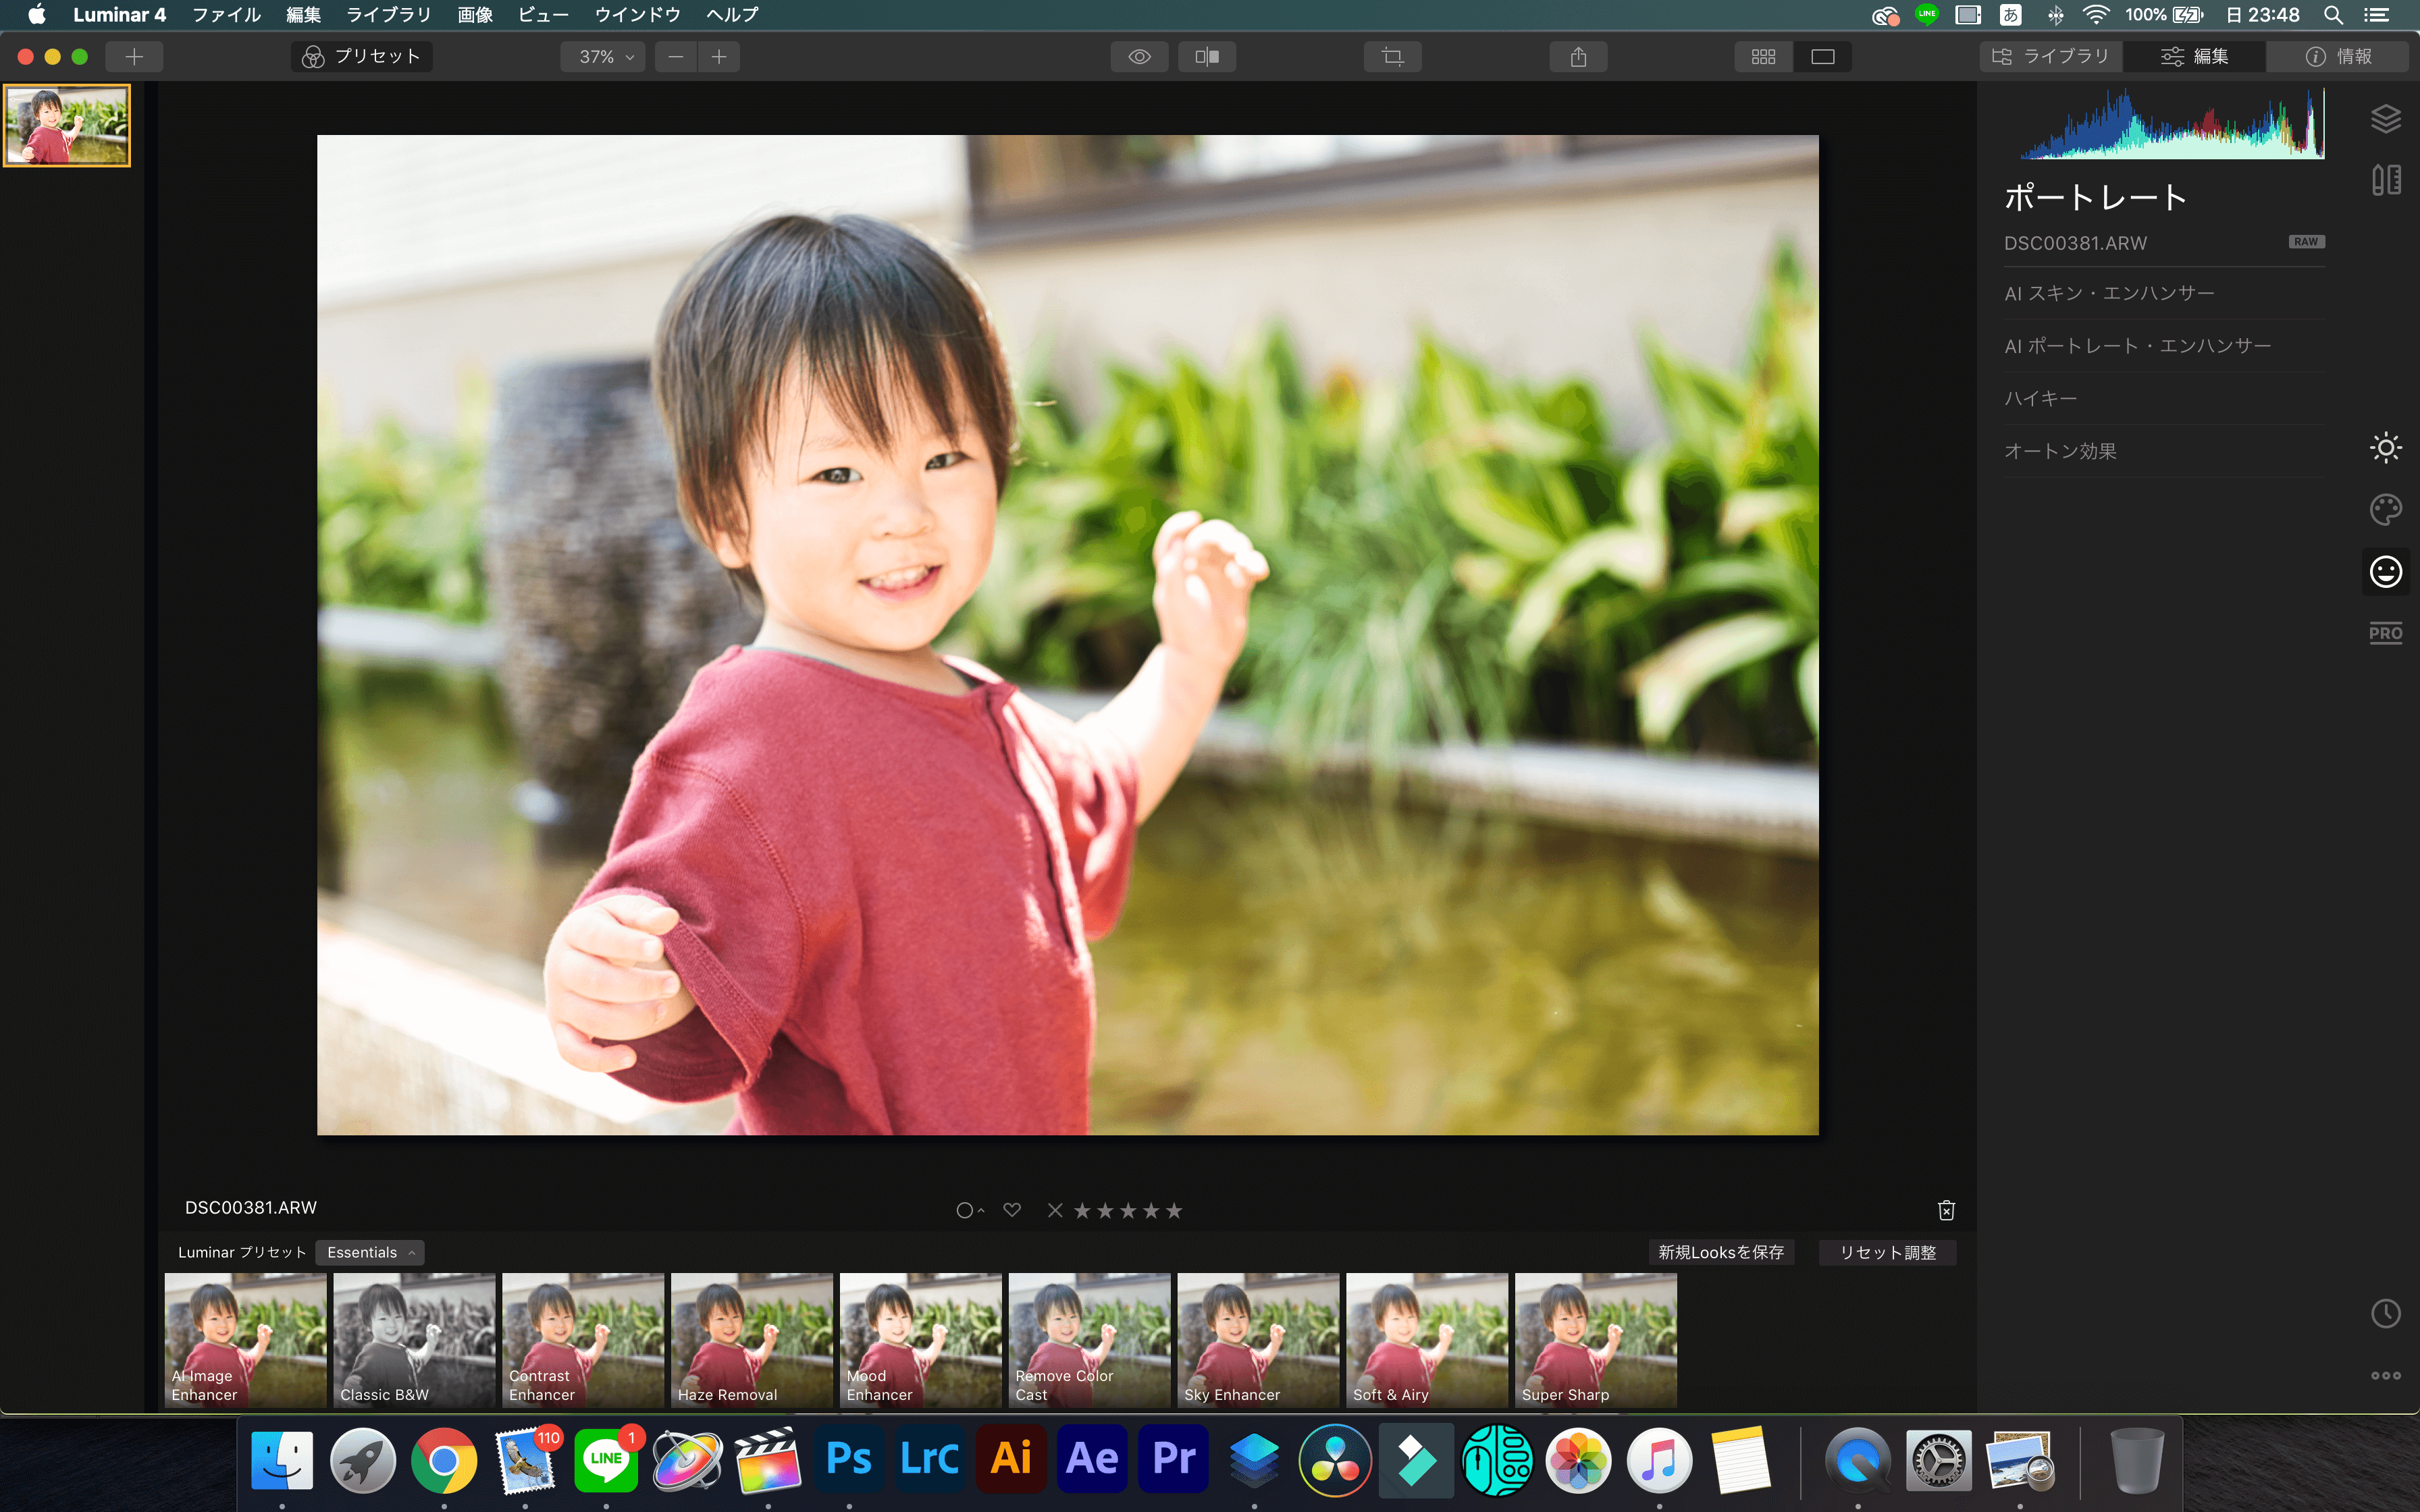Viewport: 2420px width, 1512px height.
Task: Expand the AI スキン・エンハンサー tool
Action: 2110,293
